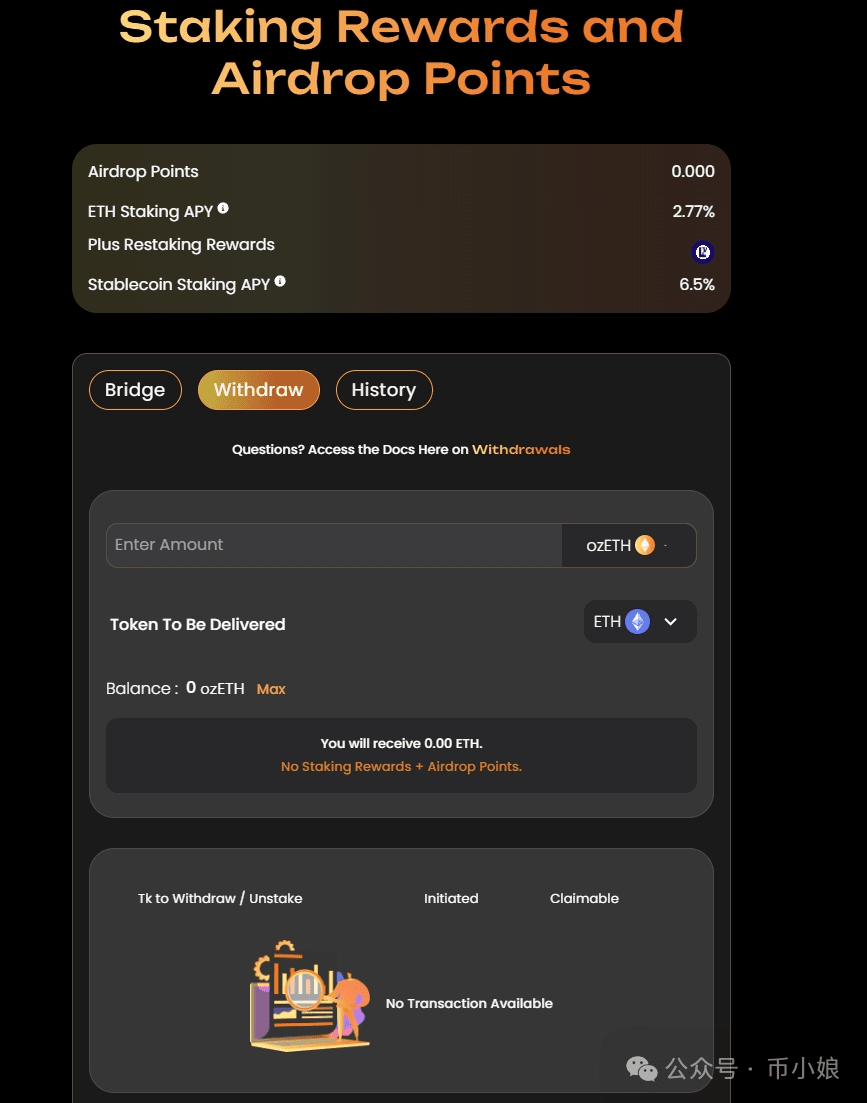Click the ETH Staking APY info icon
Screen dimensions: 867x1103
coord(223,208)
